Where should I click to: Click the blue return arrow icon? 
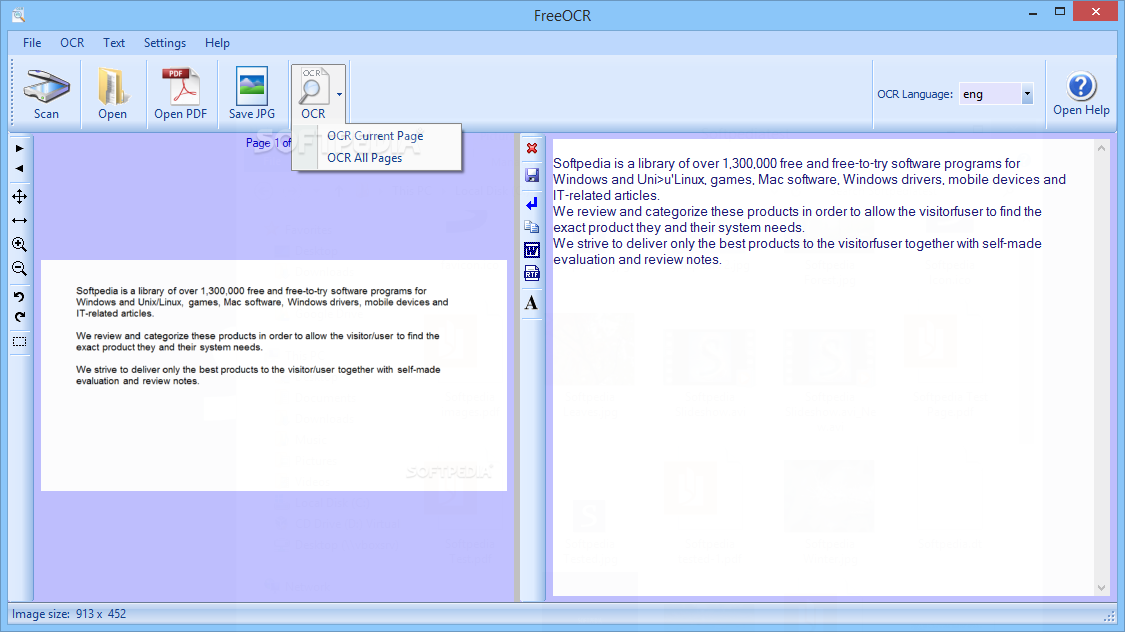click(x=532, y=204)
